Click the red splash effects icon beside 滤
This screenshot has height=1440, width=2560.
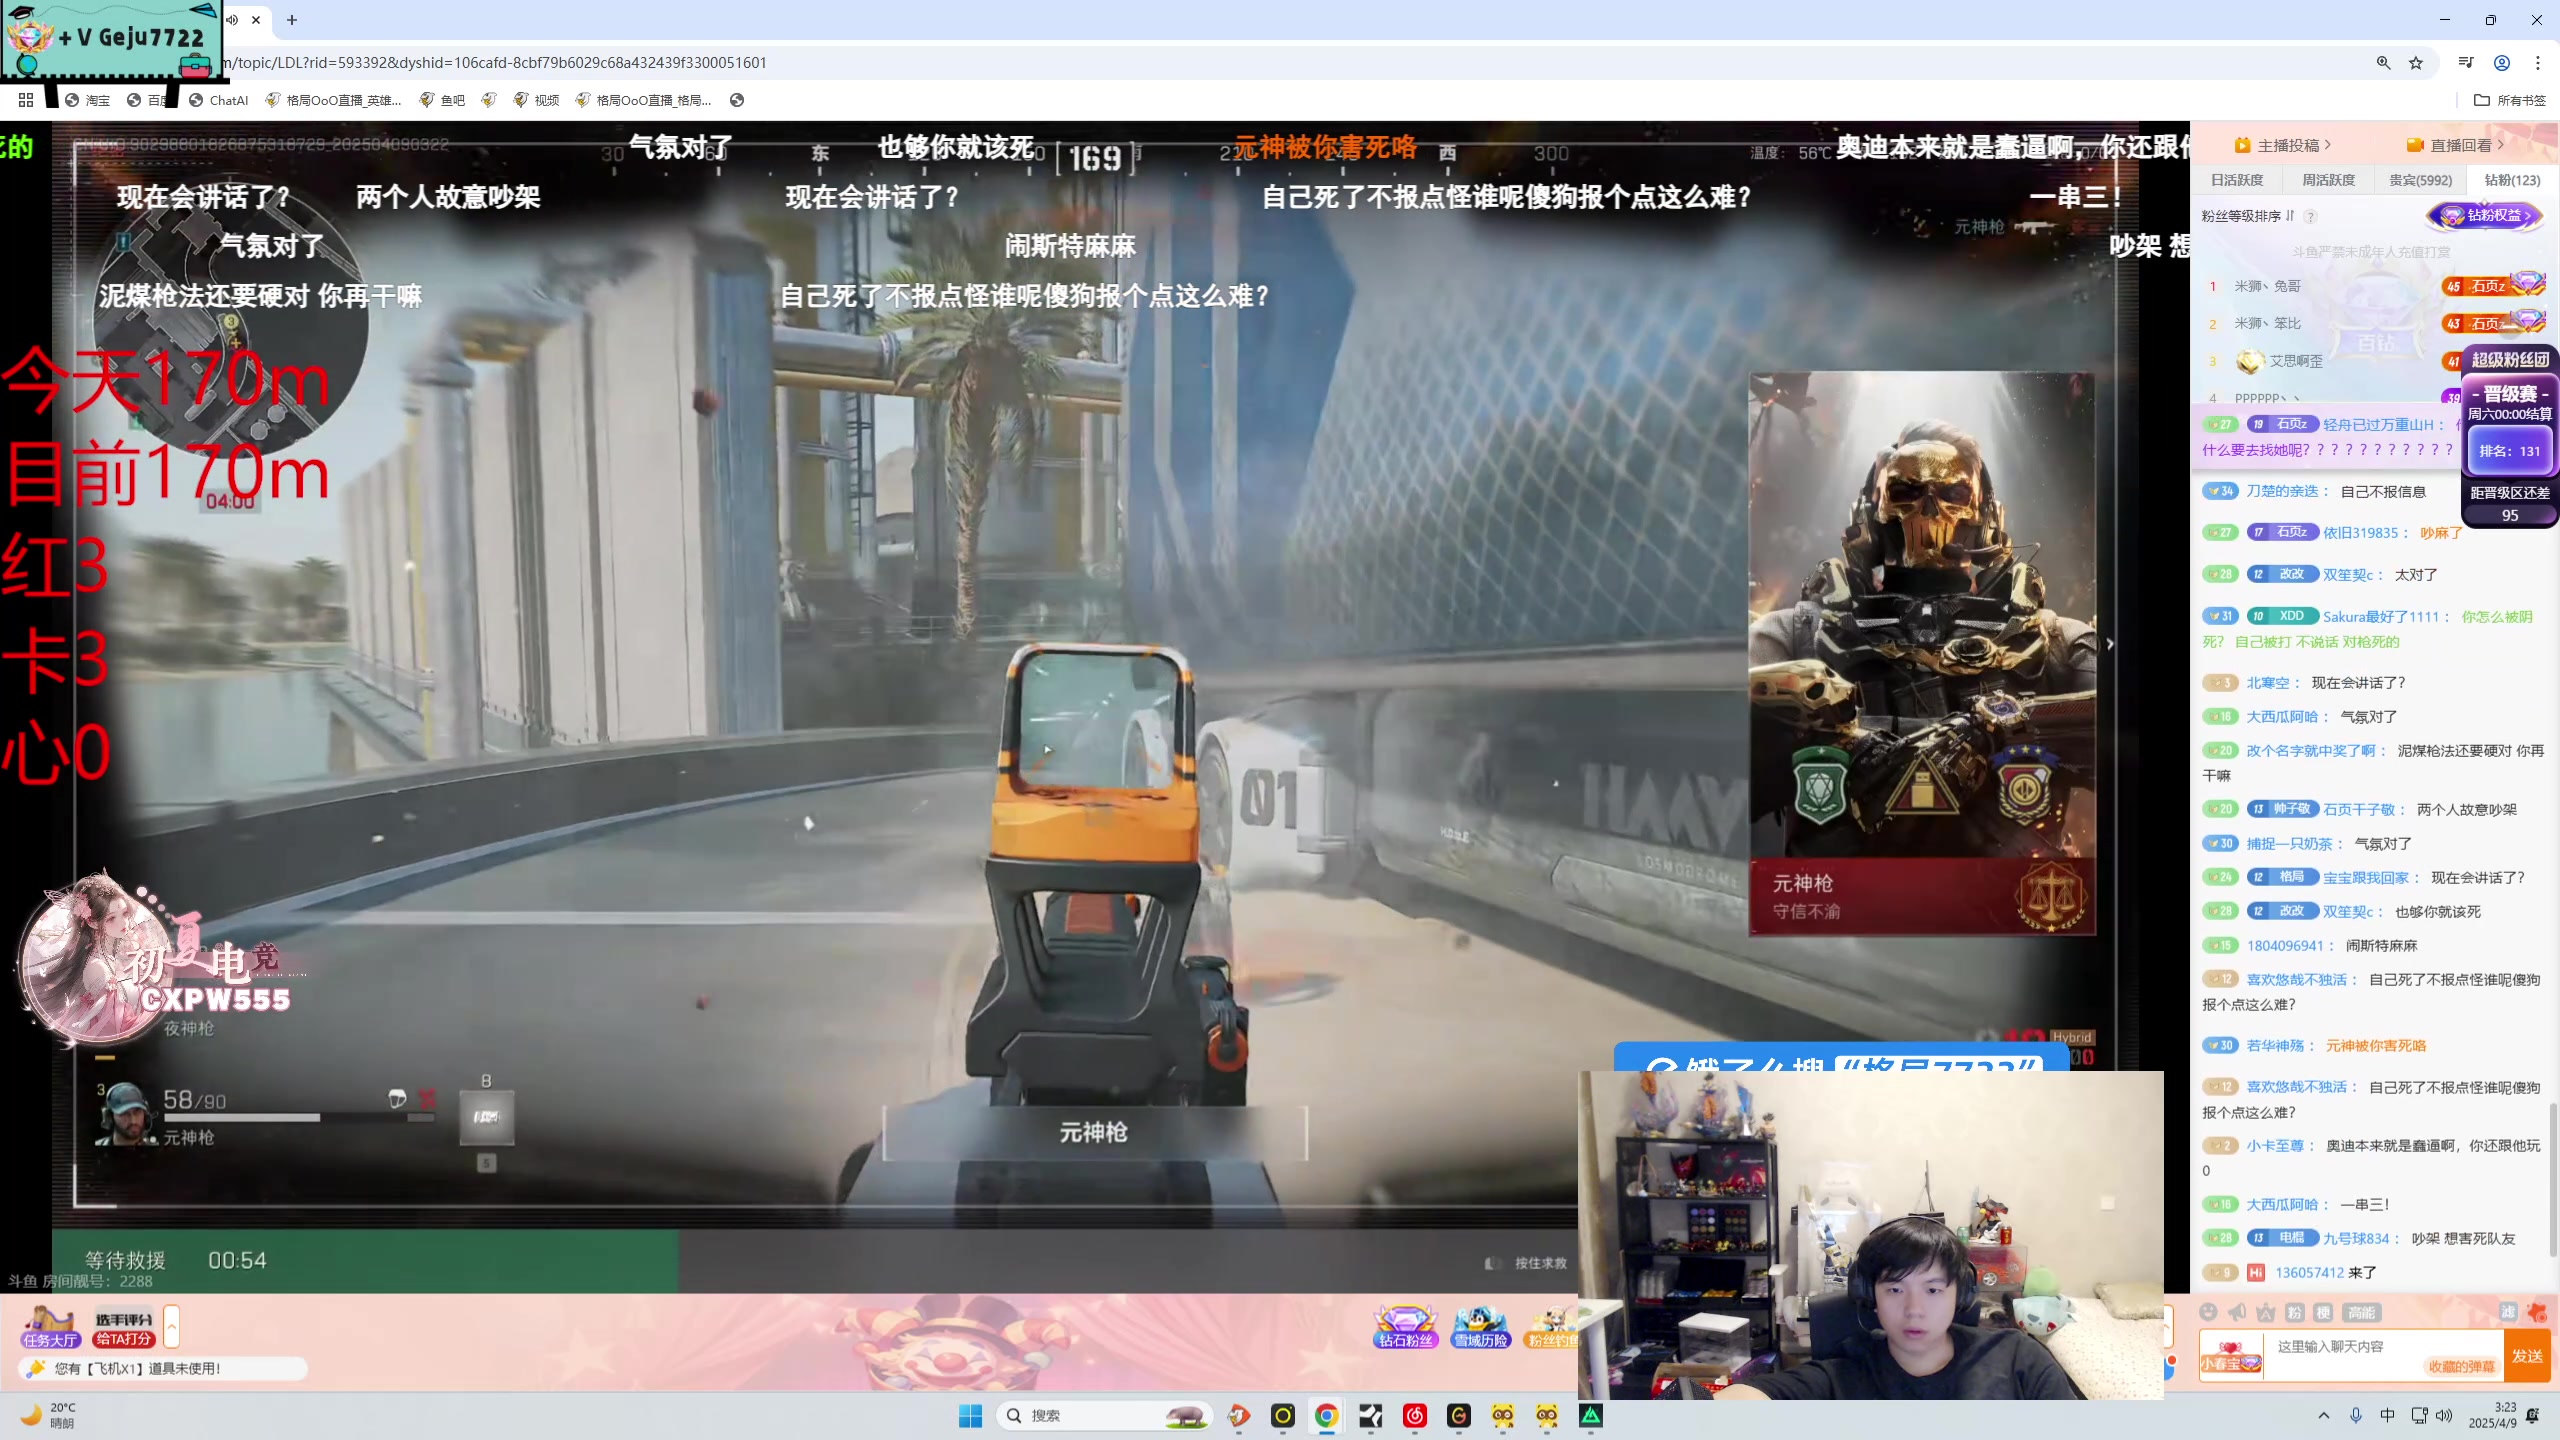2537,1312
